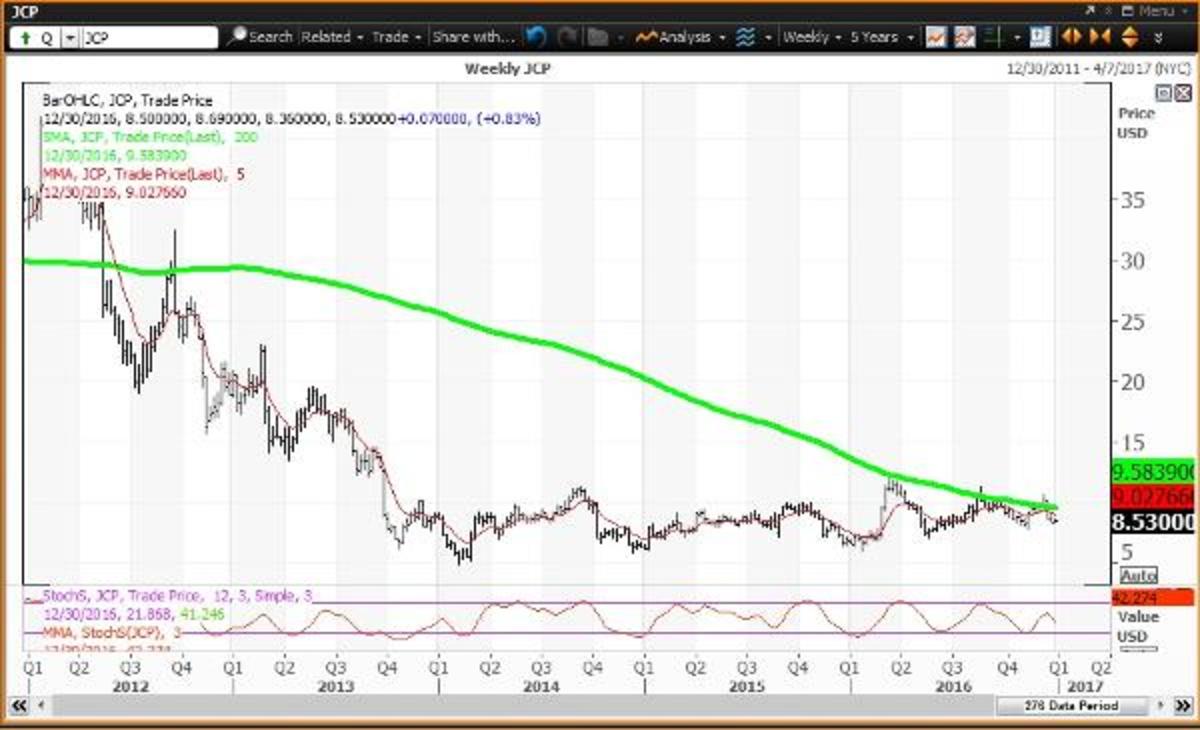Click the orange horizontal compress arrows icon
The height and width of the screenshot is (730, 1200).
click(x=1099, y=38)
